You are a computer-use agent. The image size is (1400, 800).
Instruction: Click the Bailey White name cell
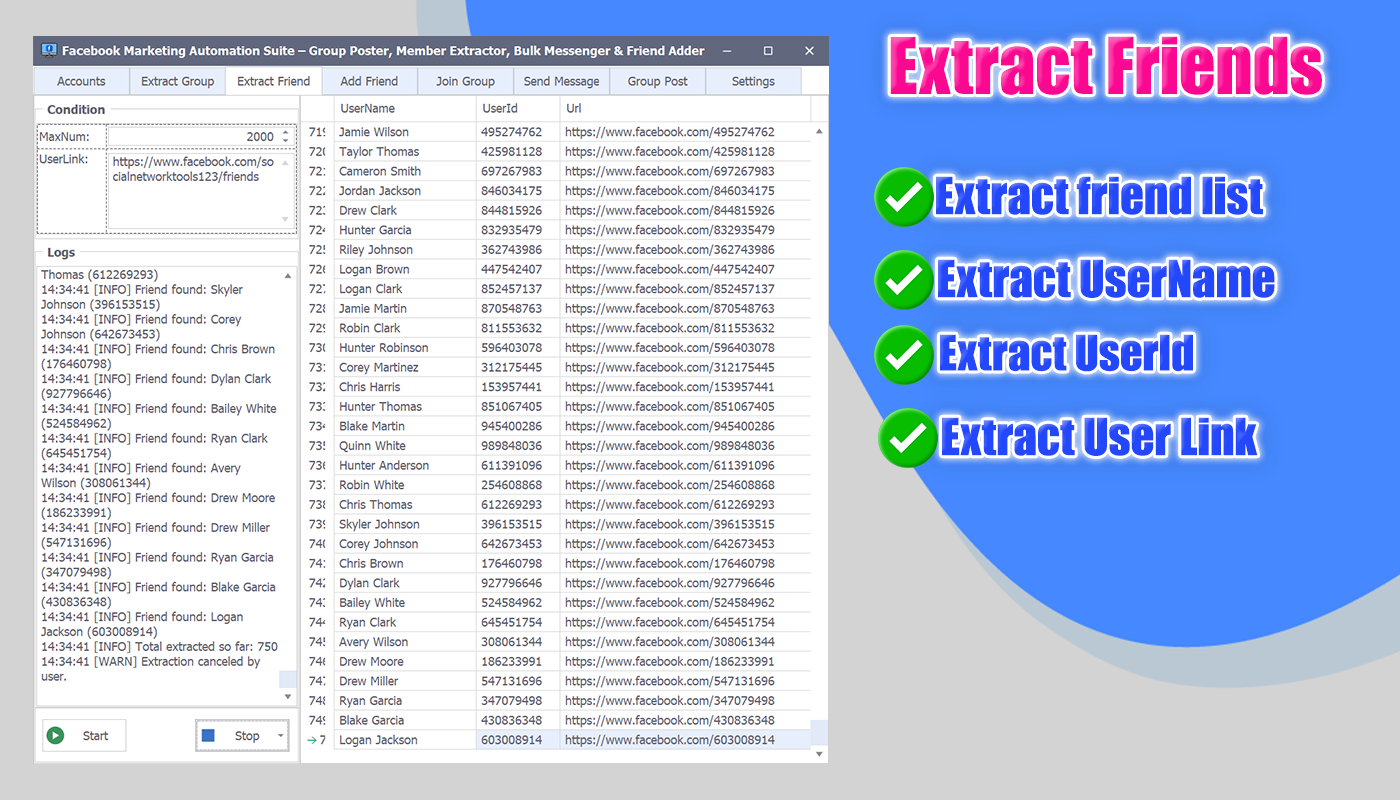click(405, 603)
